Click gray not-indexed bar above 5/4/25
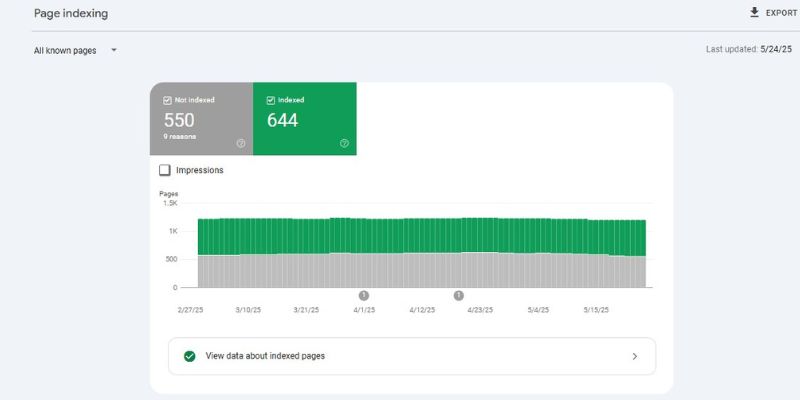 (x=537, y=270)
